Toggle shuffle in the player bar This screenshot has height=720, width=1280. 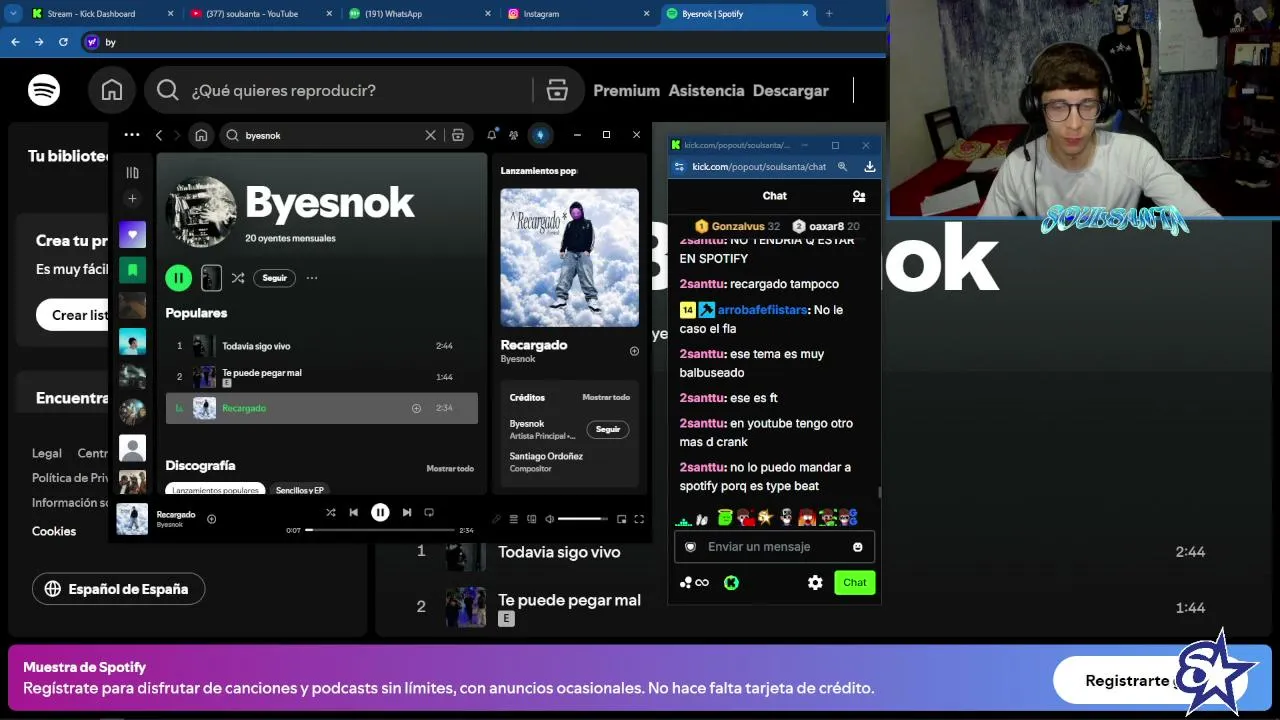pyautogui.click(x=330, y=512)
